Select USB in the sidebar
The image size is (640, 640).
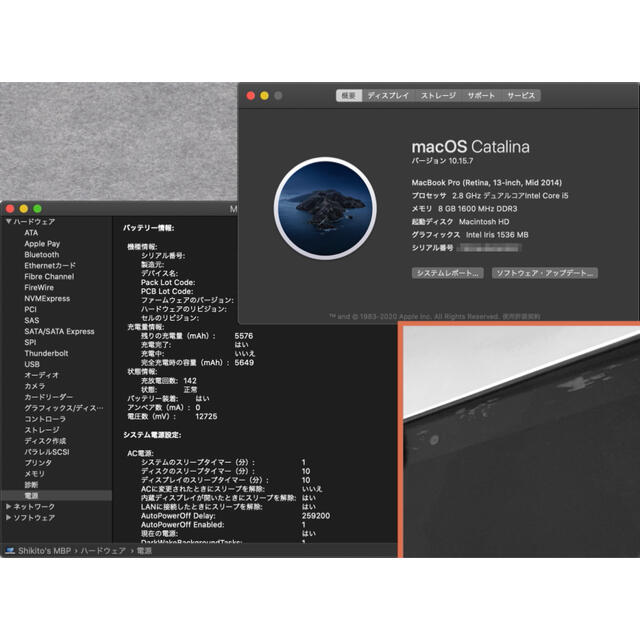[x=32, y=364]
